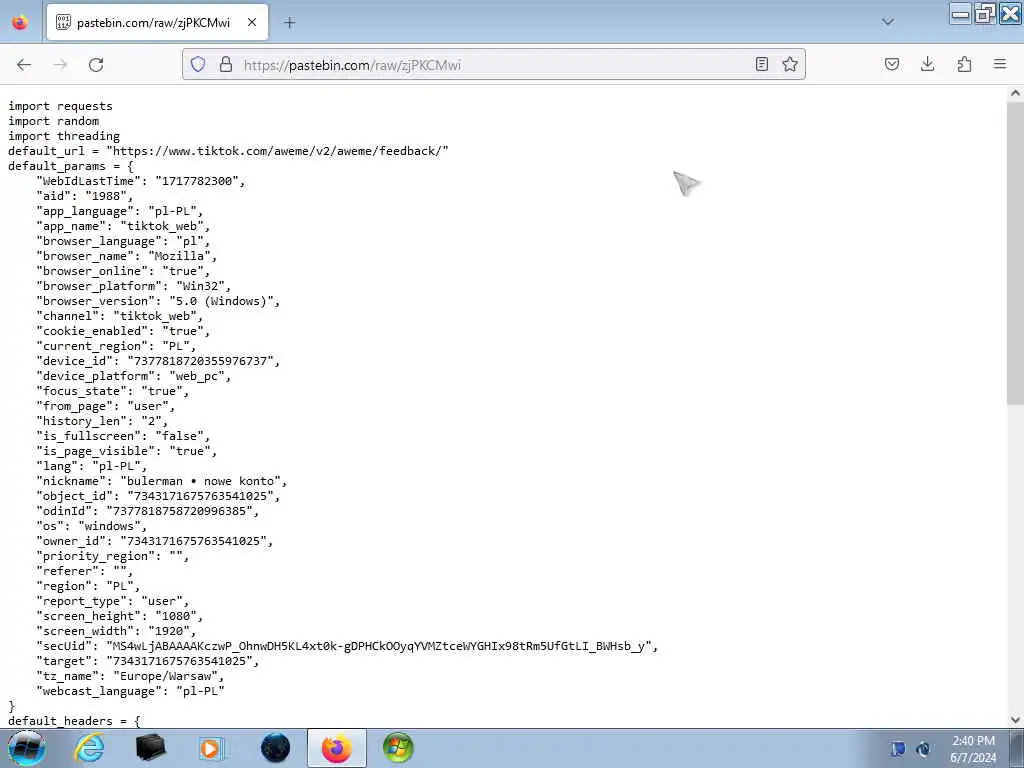Click the "secUid" long token line
This screenshot has height=768, width=1024.
coord(347,646)
